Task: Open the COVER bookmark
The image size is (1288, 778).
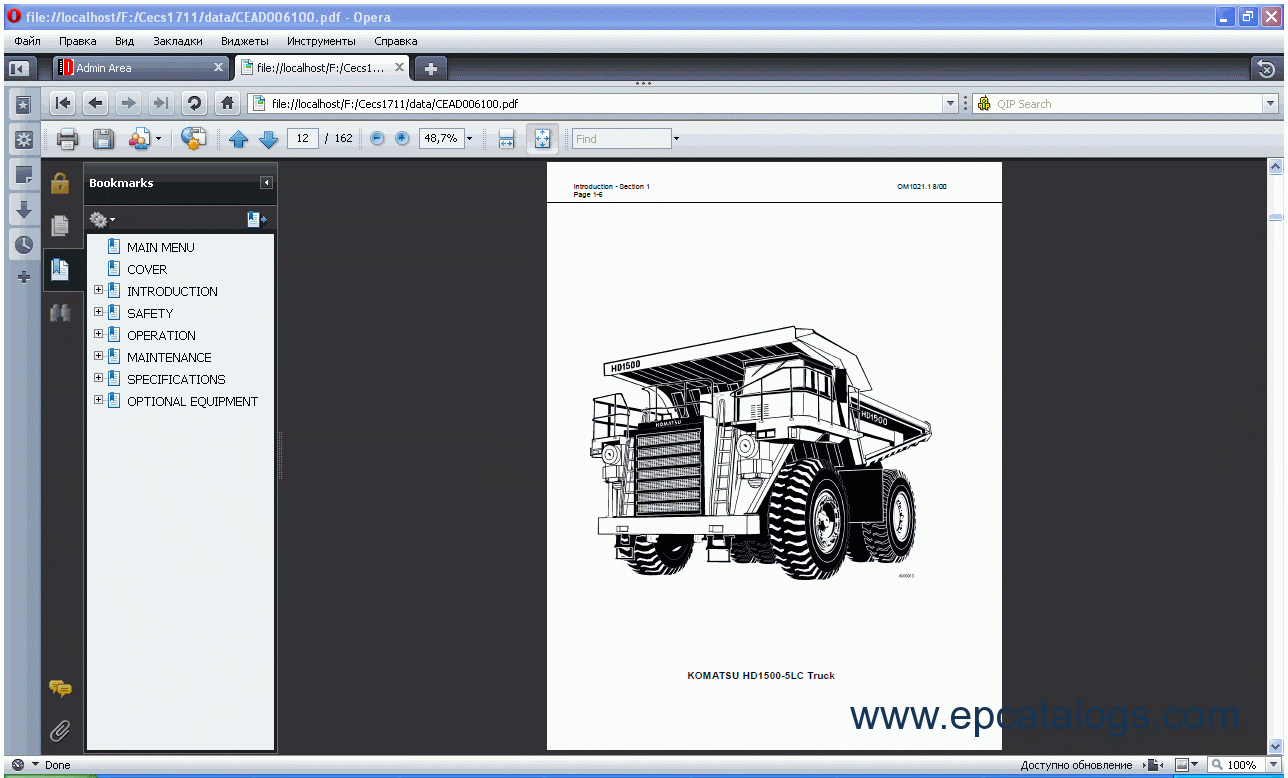Action: click(147, 269)
